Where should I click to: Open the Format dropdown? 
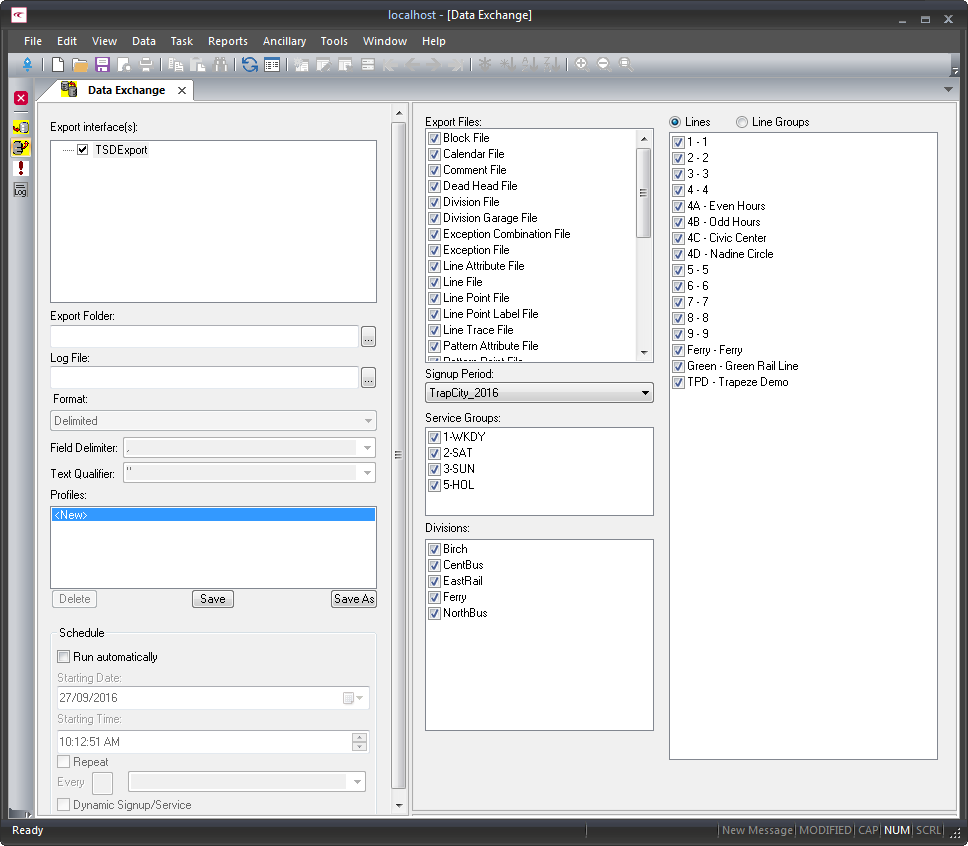click(x=369, y=420)
